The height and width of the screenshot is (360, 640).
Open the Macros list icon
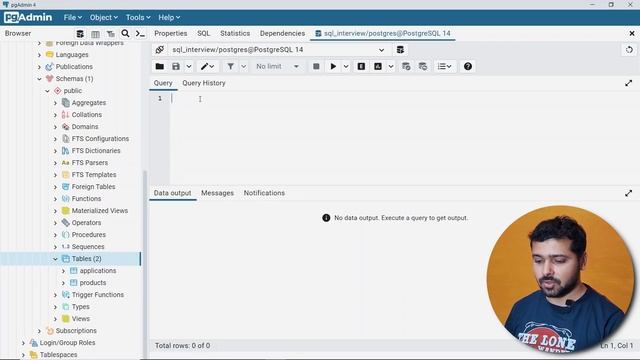(x=444, y=66)
